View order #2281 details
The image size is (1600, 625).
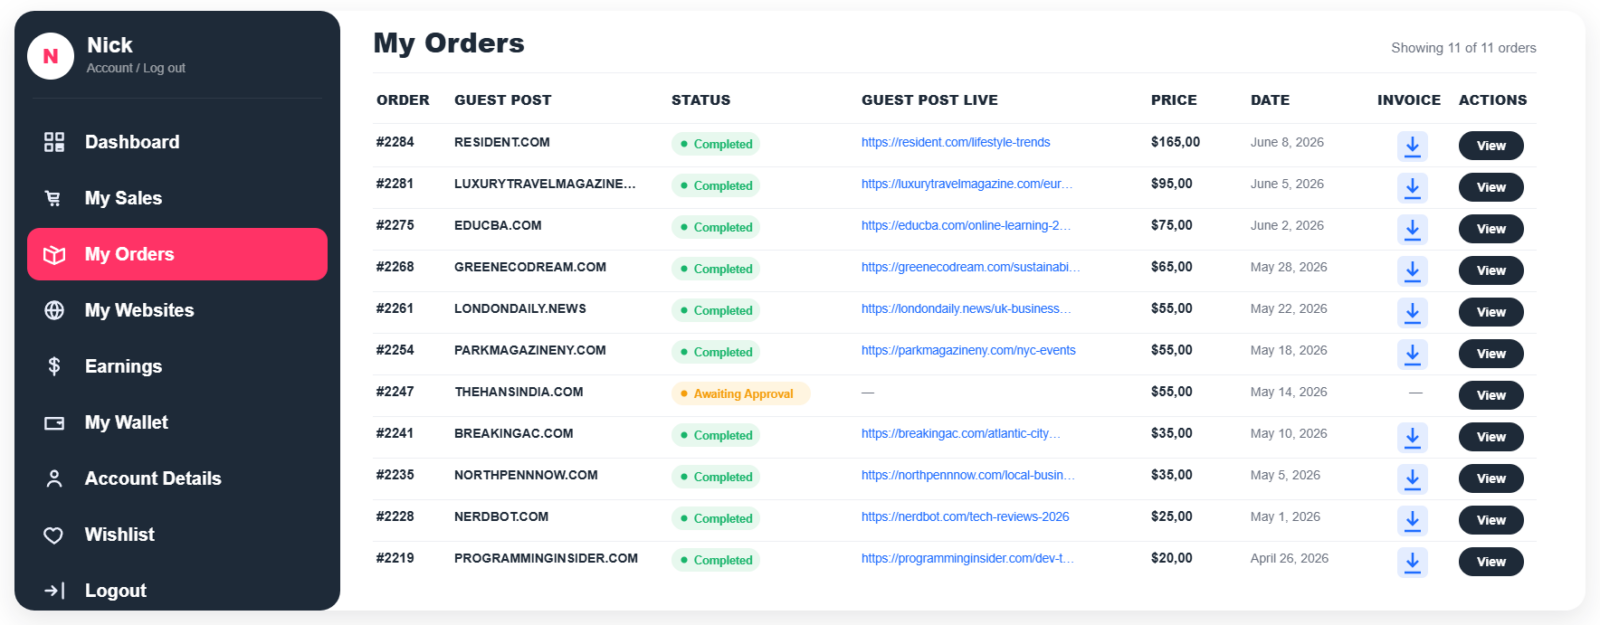click(x=1491, y=187)
